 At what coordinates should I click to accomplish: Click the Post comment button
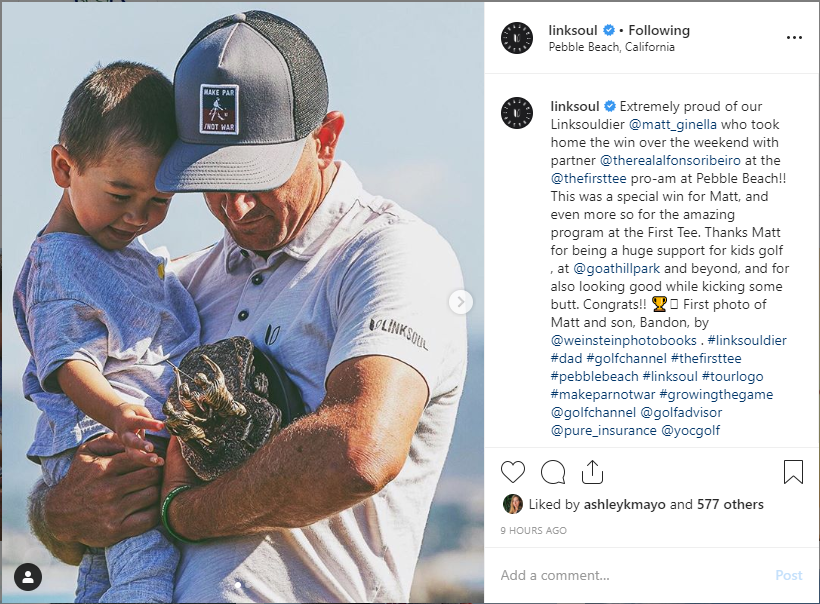coord(789,575)
